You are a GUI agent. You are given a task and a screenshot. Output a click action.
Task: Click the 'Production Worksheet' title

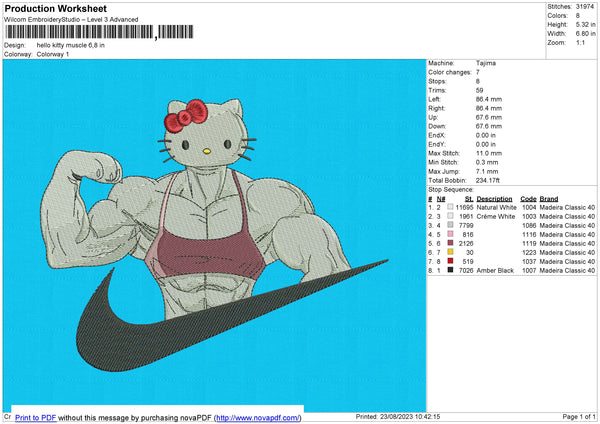pos(56,8)
